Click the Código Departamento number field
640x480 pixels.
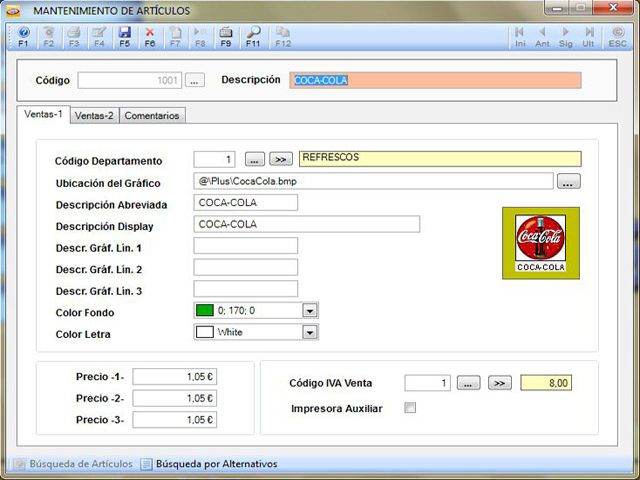(x=214, y=159)
